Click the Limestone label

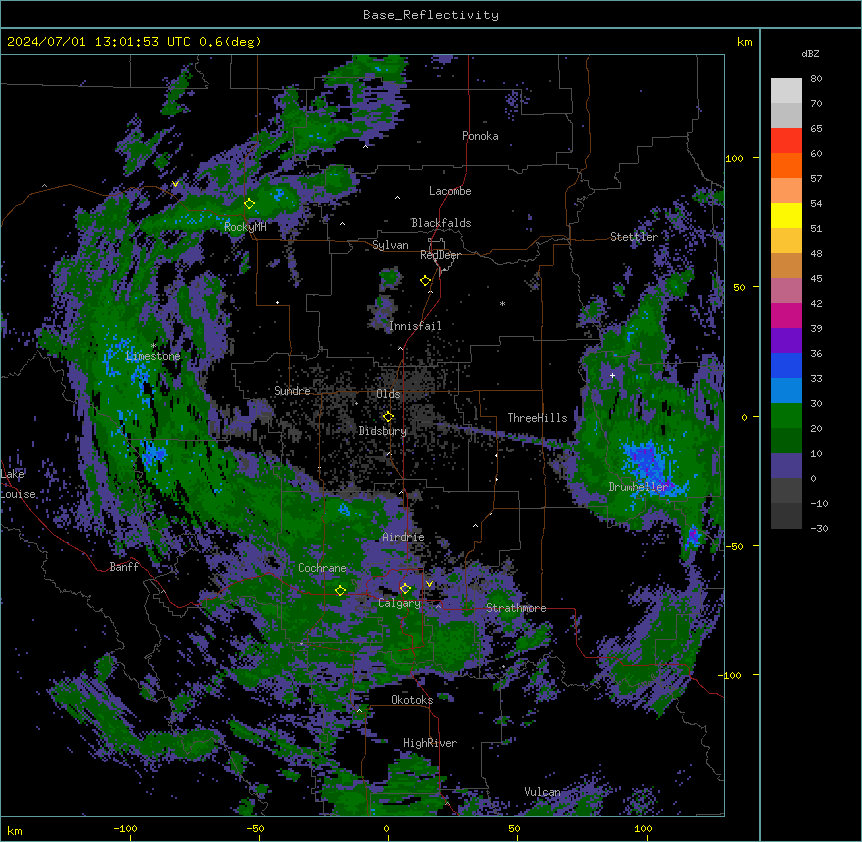pyautogui.click(x=153, y=356)
